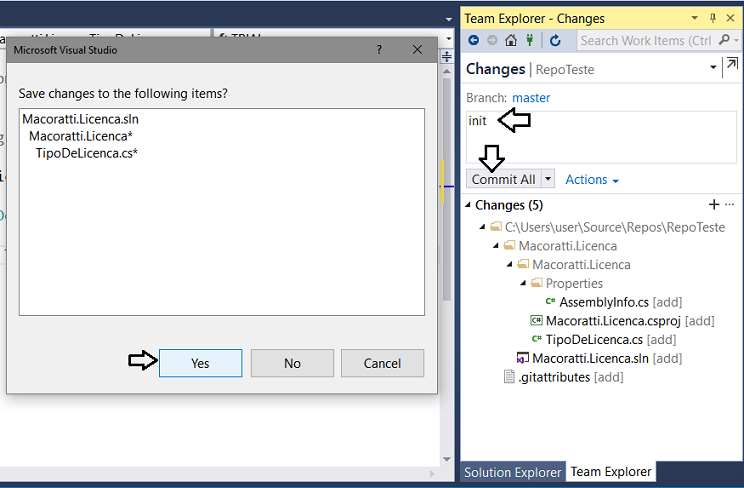Click the editor horizontal scrollbar right arrow

click(x=432, y=473)
